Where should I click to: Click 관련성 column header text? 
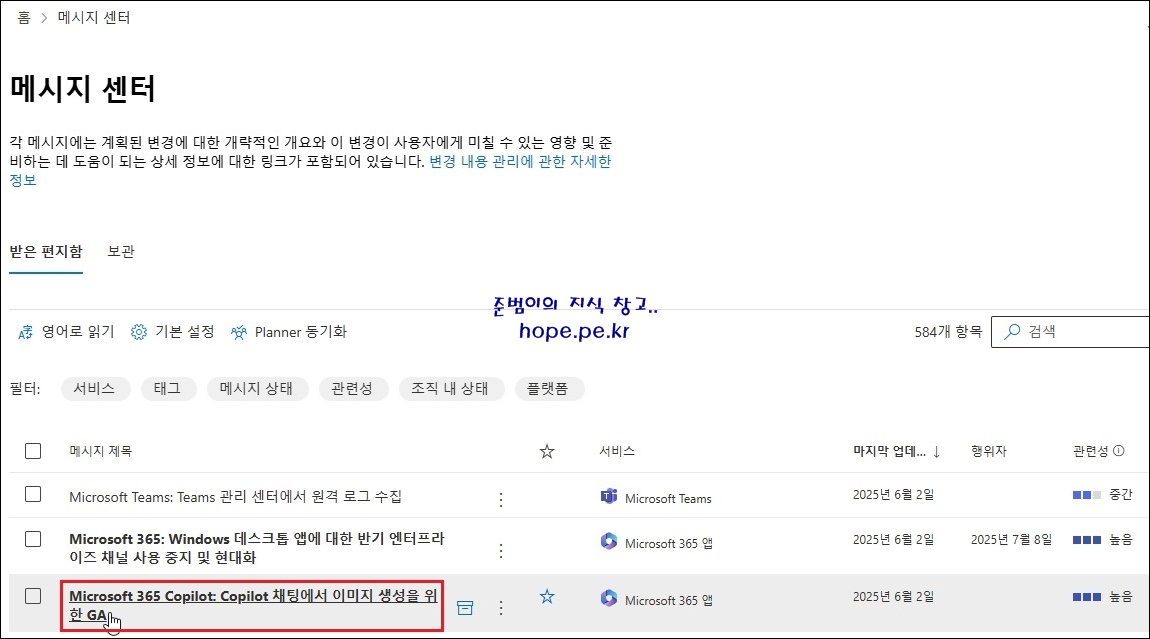1091,451
